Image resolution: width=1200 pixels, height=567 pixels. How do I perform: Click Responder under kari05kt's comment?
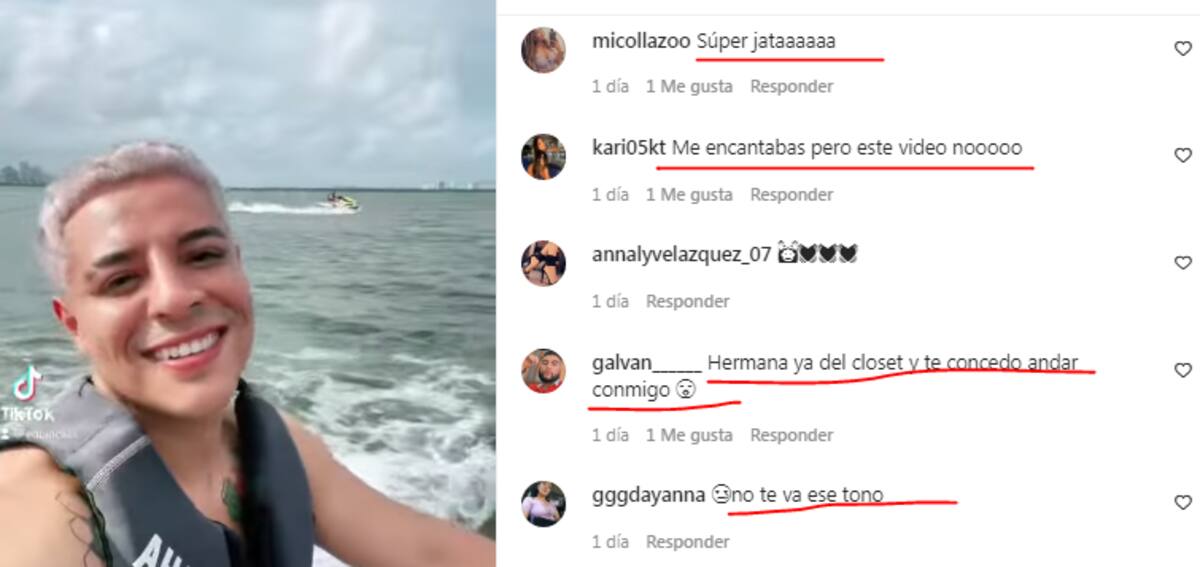coord(791,195)
